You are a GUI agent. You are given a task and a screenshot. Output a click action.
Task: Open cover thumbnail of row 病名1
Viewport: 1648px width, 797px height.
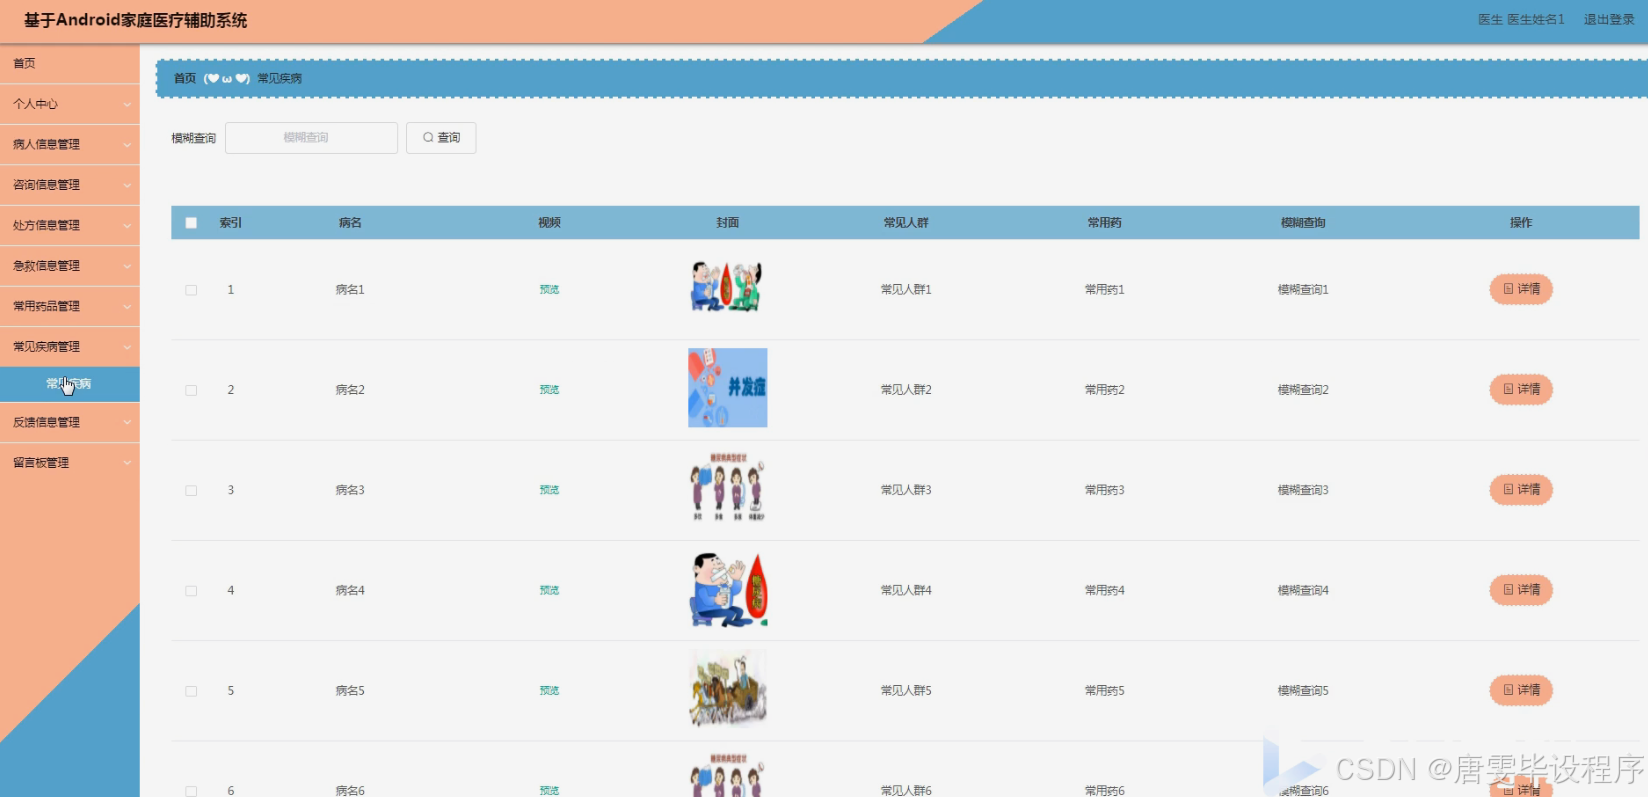[727, 287]
